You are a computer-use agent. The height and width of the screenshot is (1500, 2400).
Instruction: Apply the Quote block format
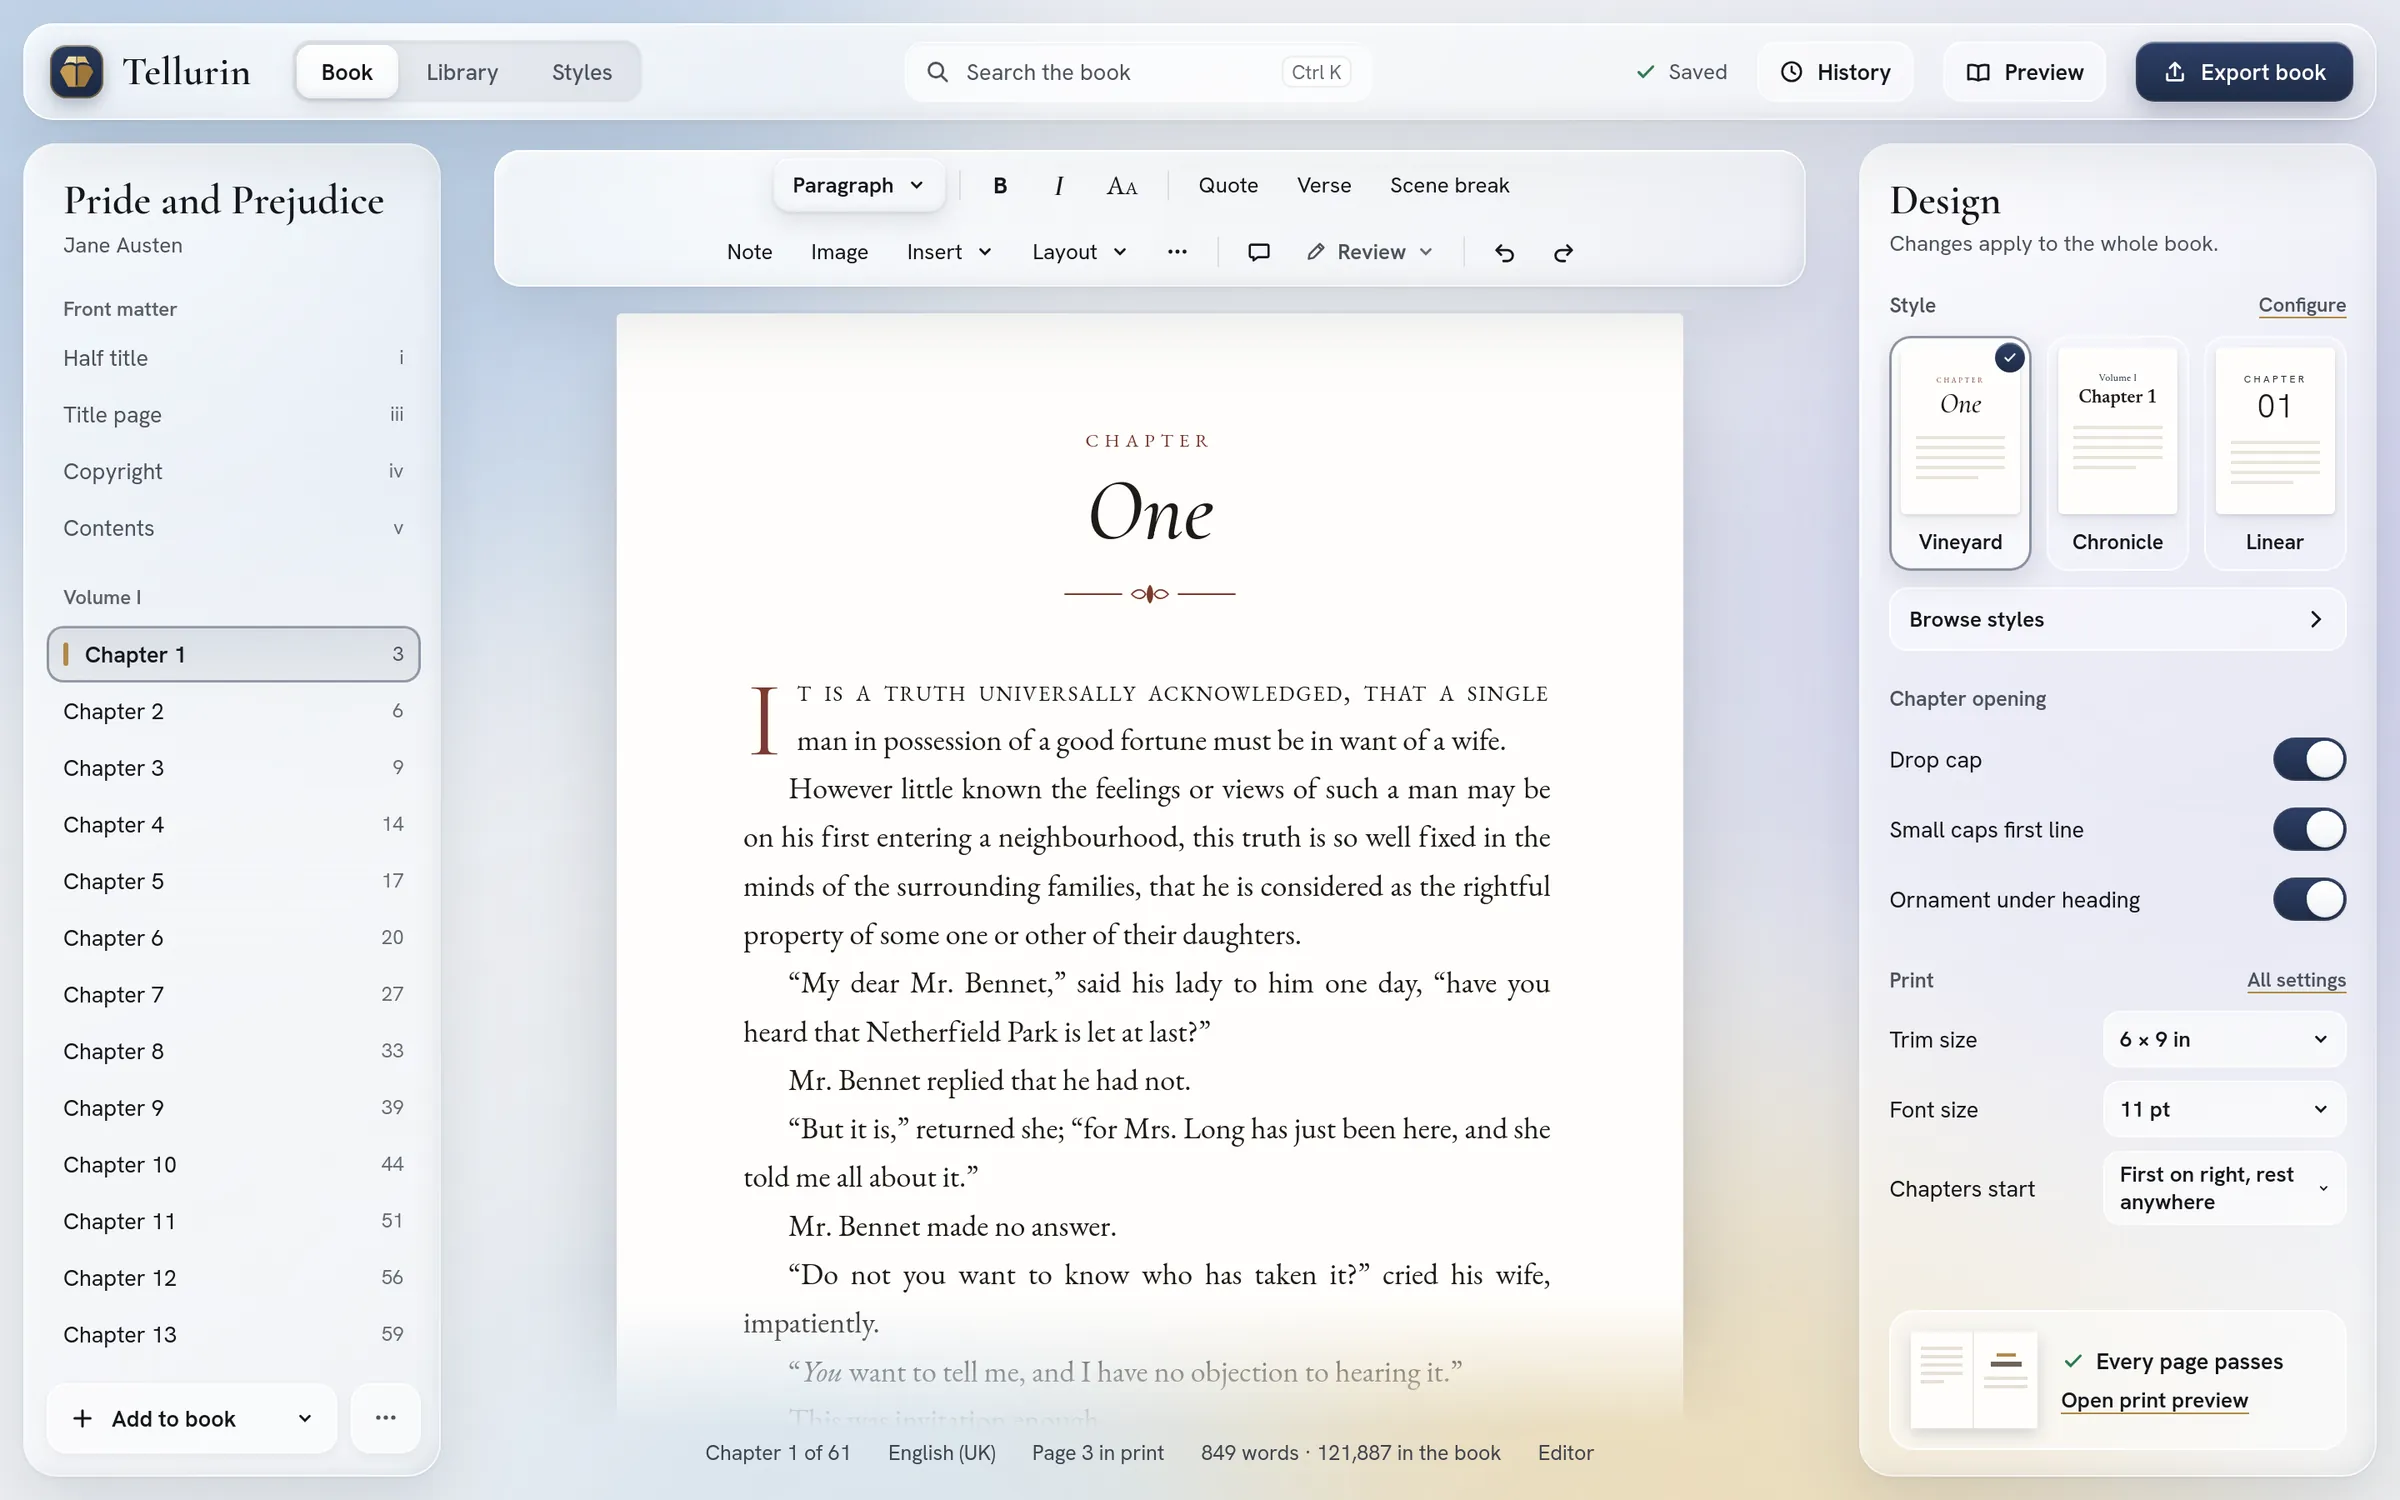point(1228,186)
